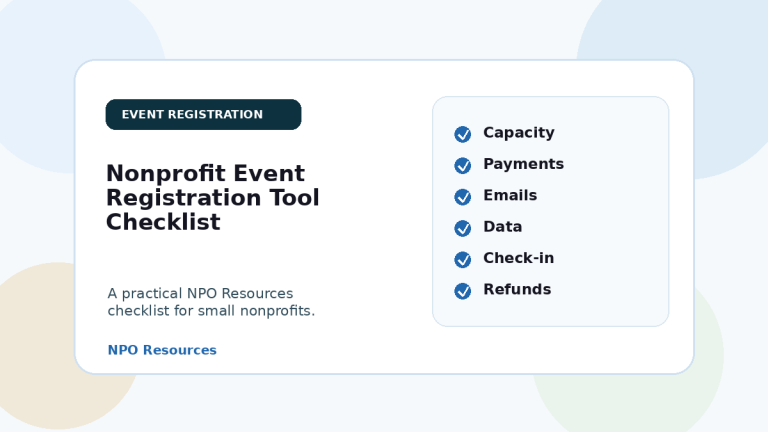The image size is (768, 432).
Task: Select the Data checklist label
Action: (503, 227)
